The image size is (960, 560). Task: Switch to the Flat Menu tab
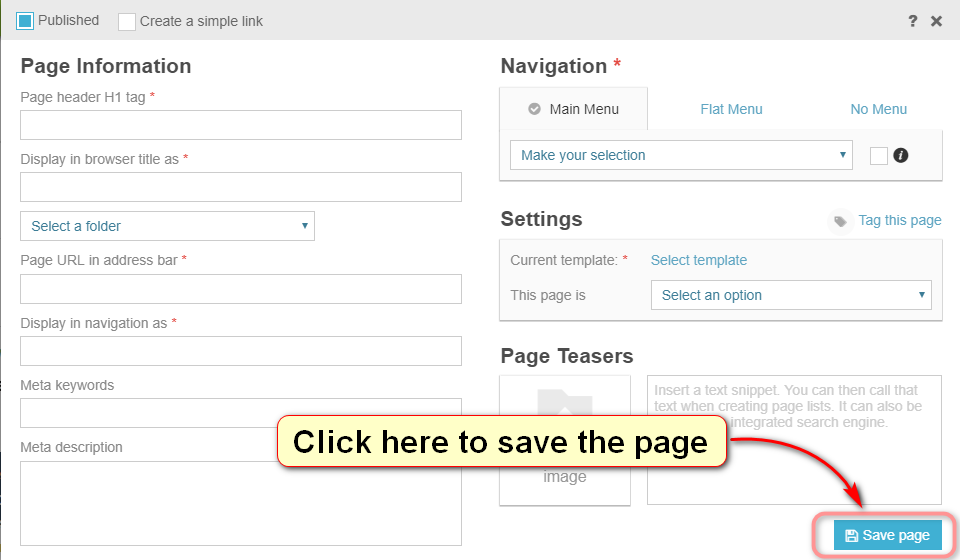[x=731, y=110]
